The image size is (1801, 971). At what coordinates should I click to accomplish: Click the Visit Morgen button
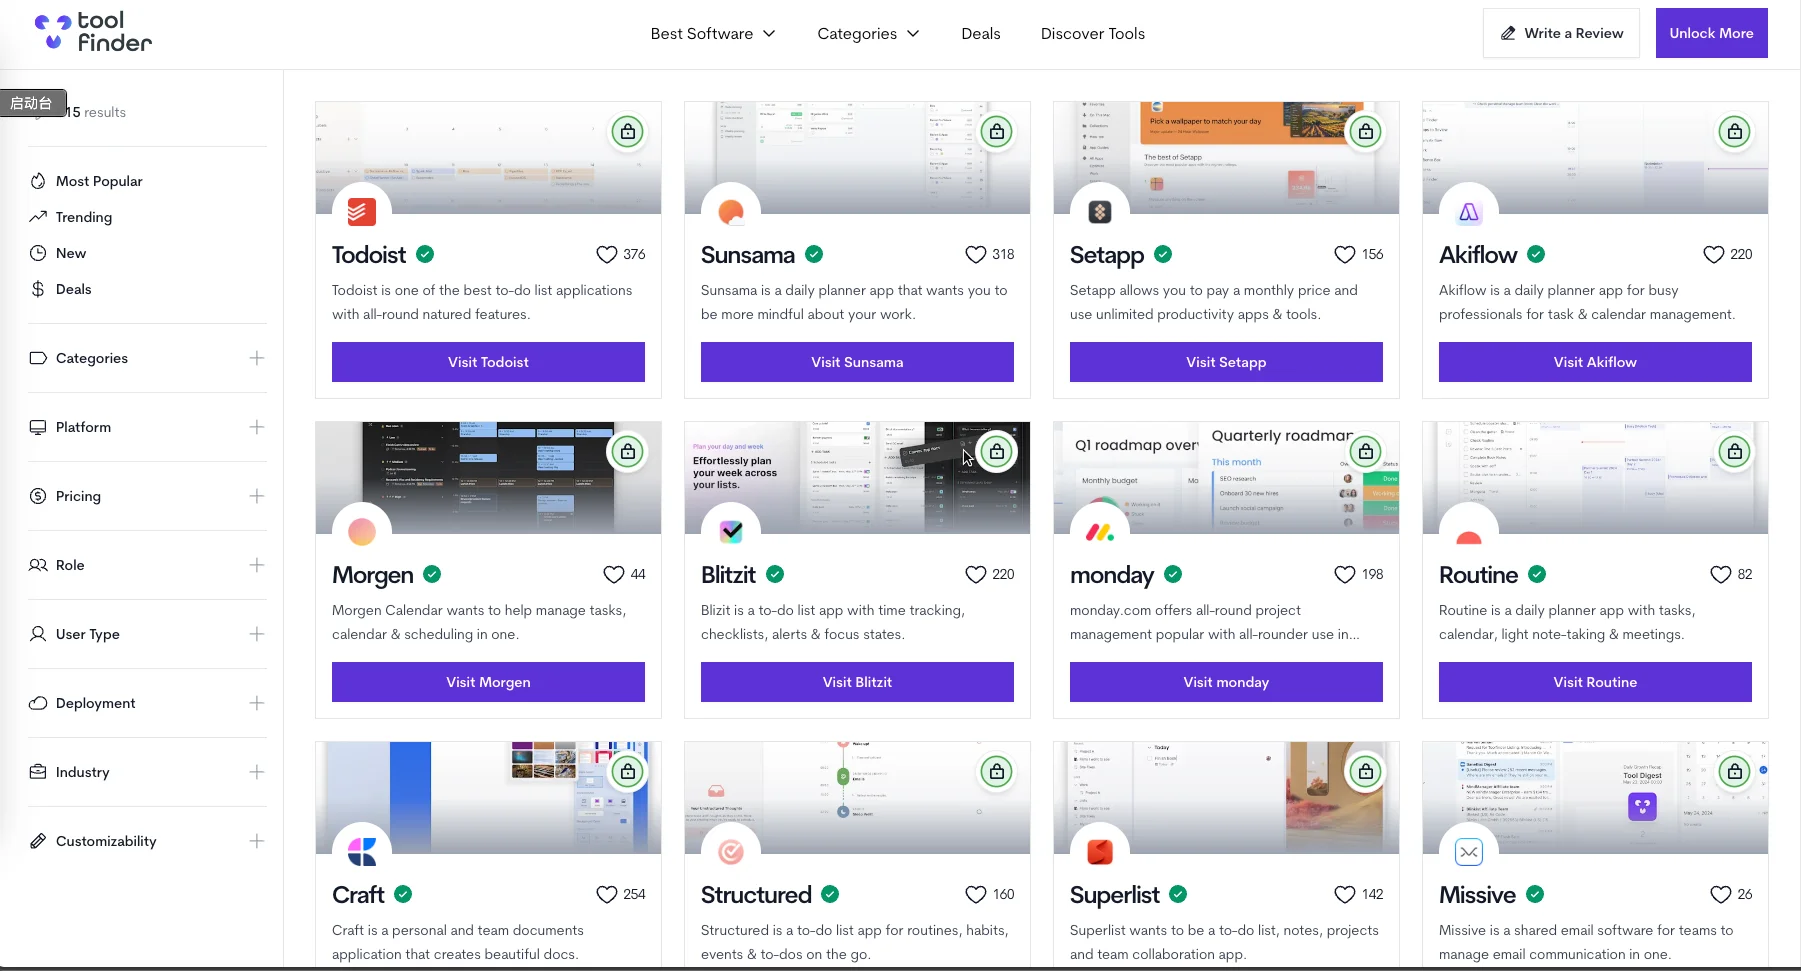488,682
